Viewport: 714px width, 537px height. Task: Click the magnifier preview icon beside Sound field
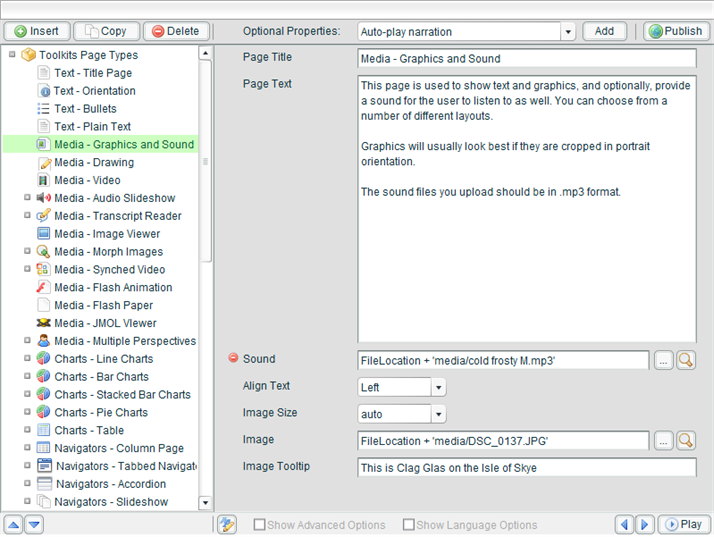pyautogui.click(x=686, y=360)
